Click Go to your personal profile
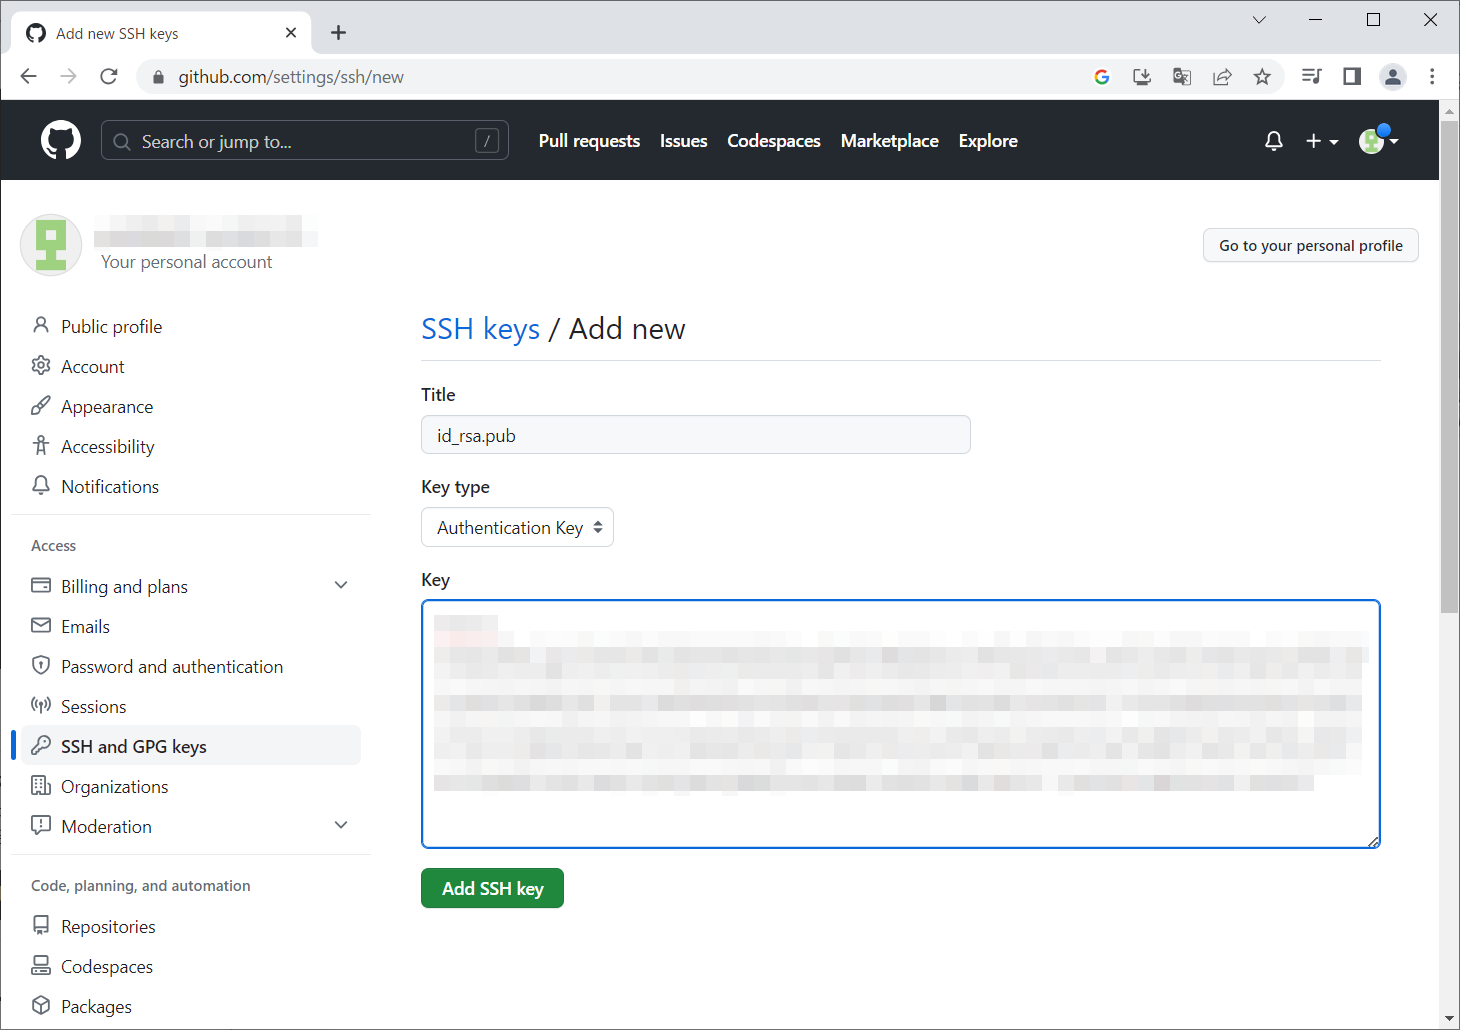This screenshot has height=1030, width=1460. (x=1310, y=246)
